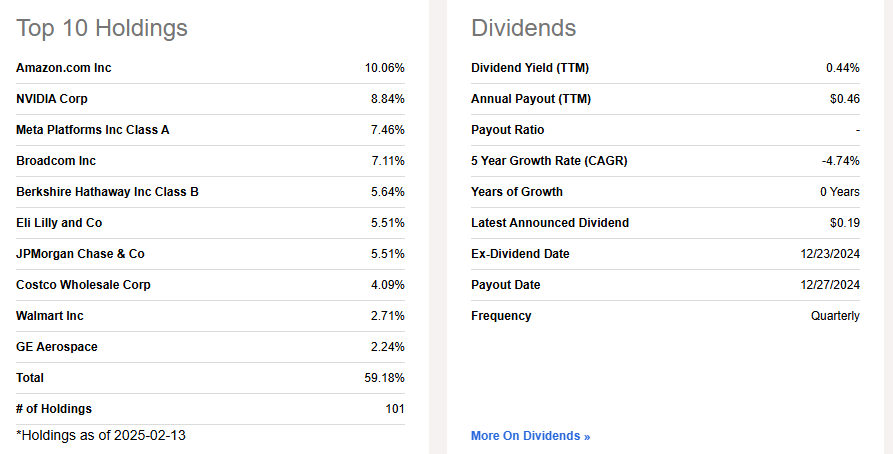Click 5 Year Growth Rate (CAGR) label
Viewport: 893px width, 454px height.
point(549,161)
